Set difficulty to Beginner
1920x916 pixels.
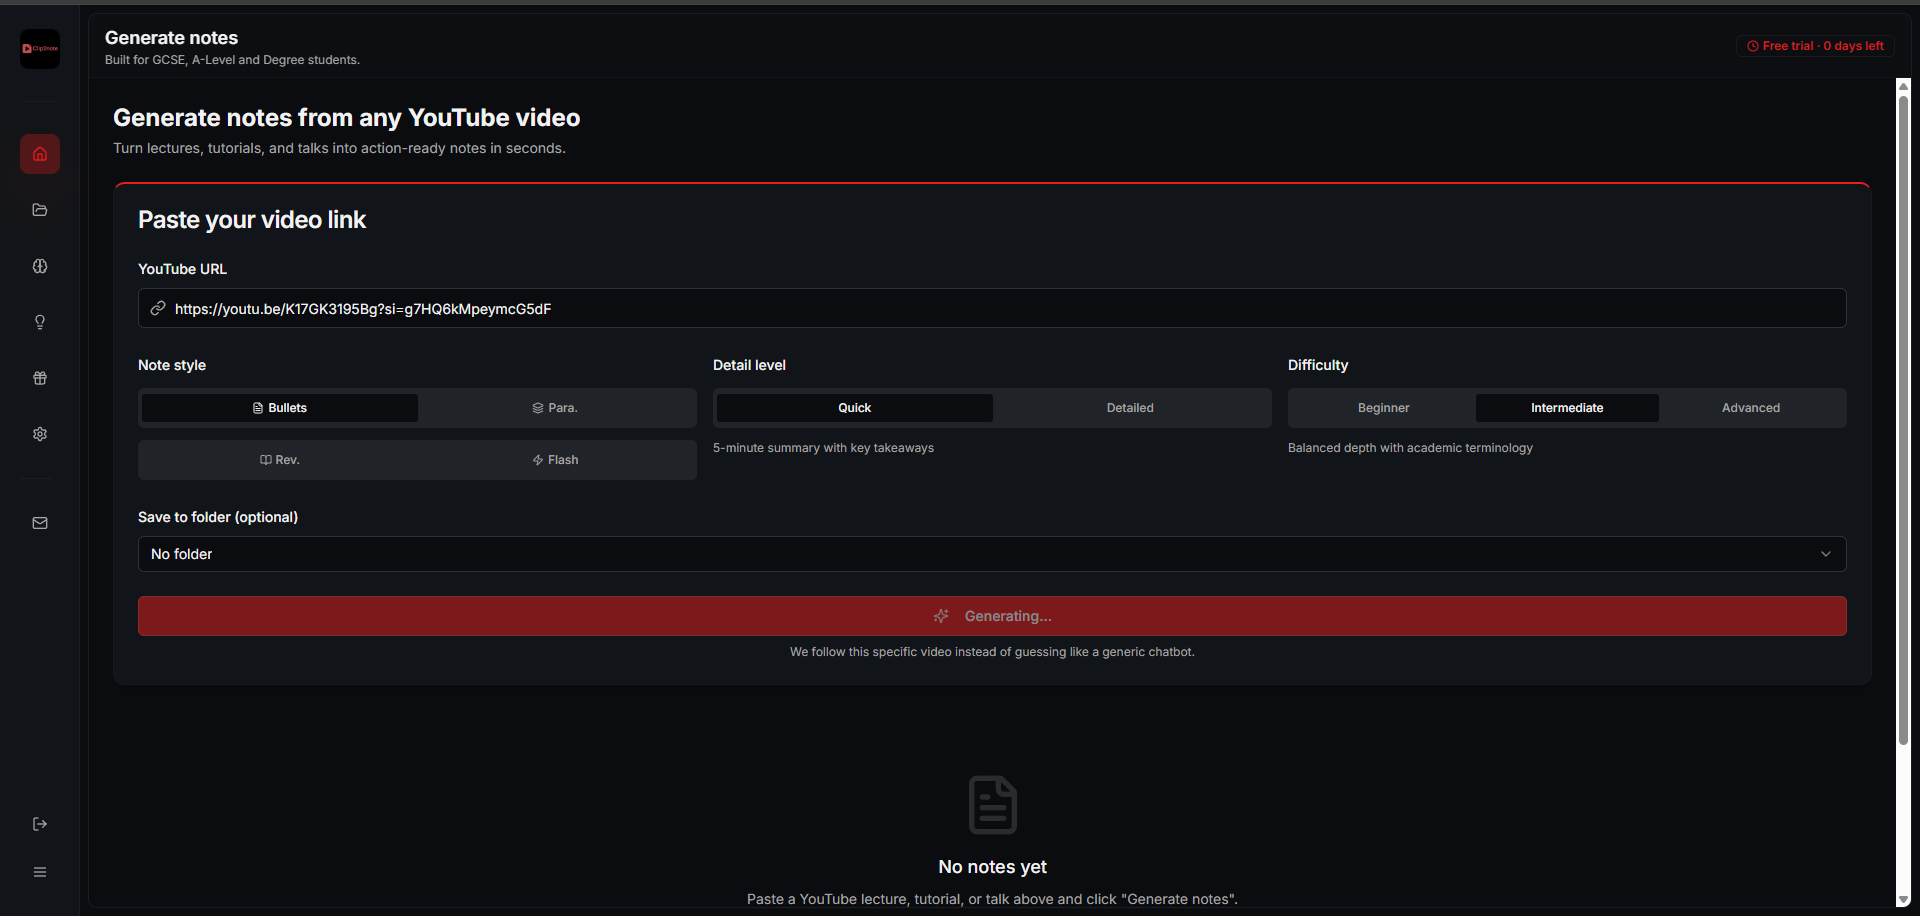pyautogui.click(x=1383, y=408)
